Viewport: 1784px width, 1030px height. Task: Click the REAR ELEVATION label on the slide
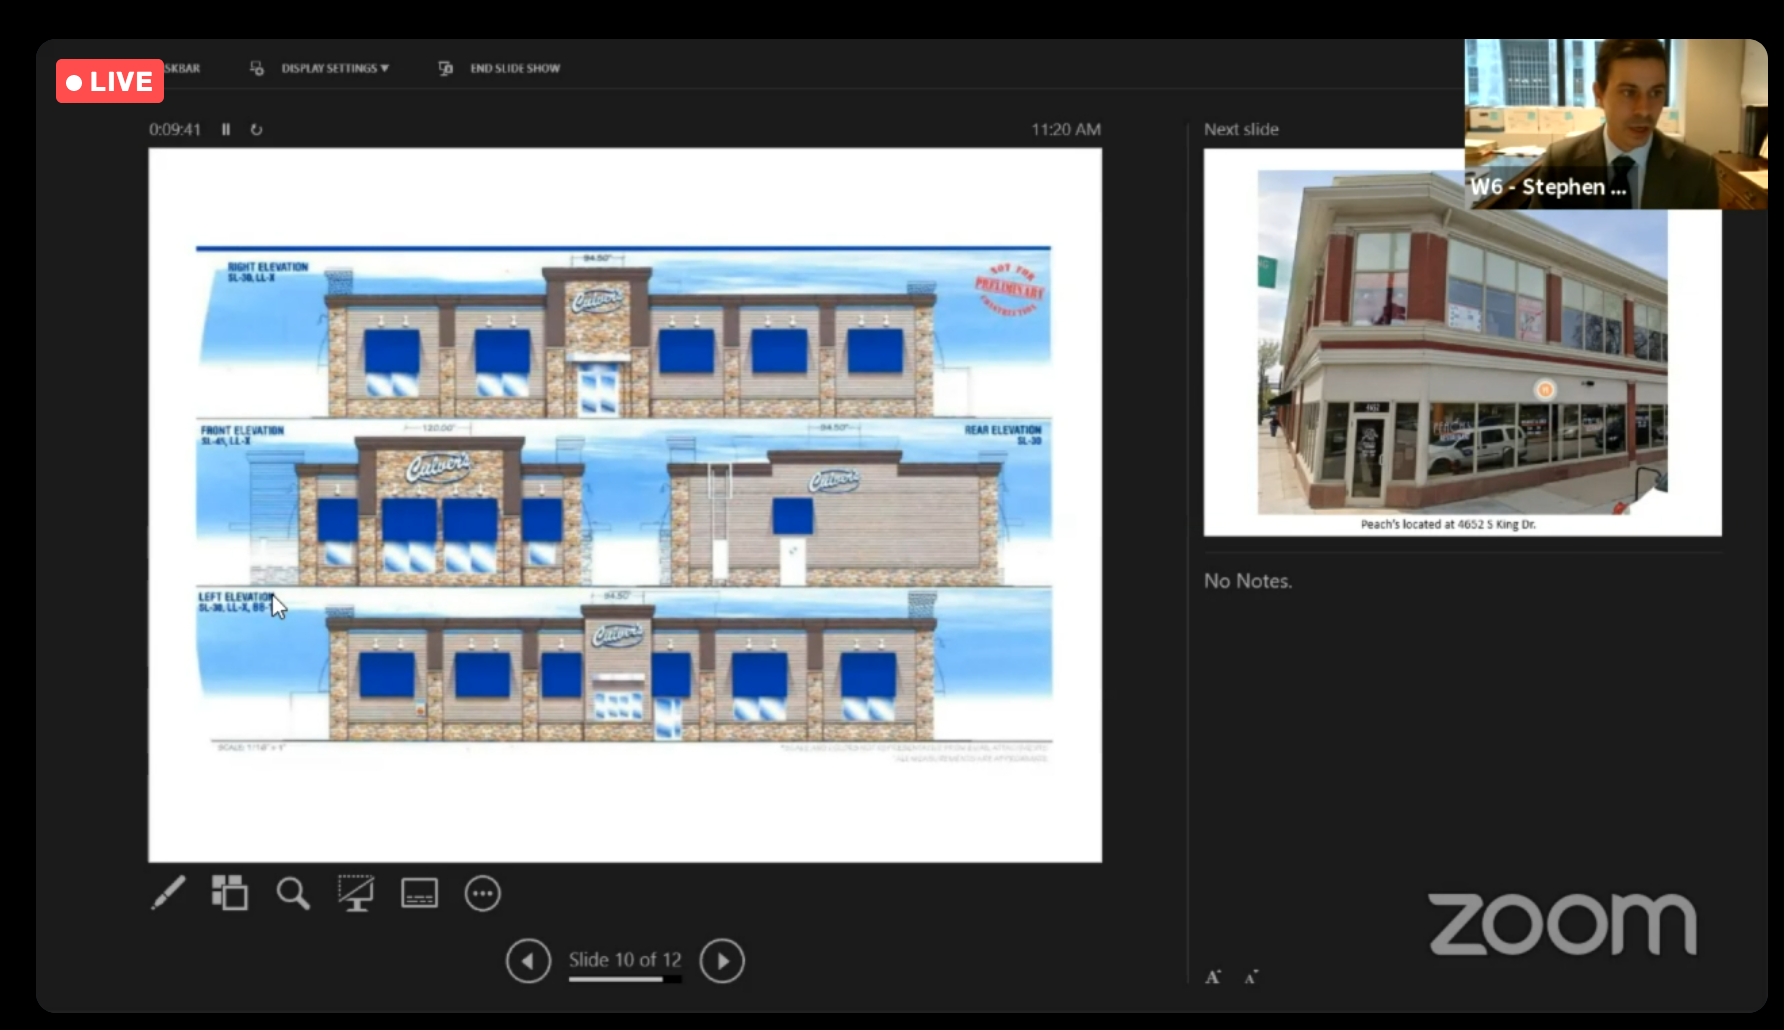(x=1003, y=430)
